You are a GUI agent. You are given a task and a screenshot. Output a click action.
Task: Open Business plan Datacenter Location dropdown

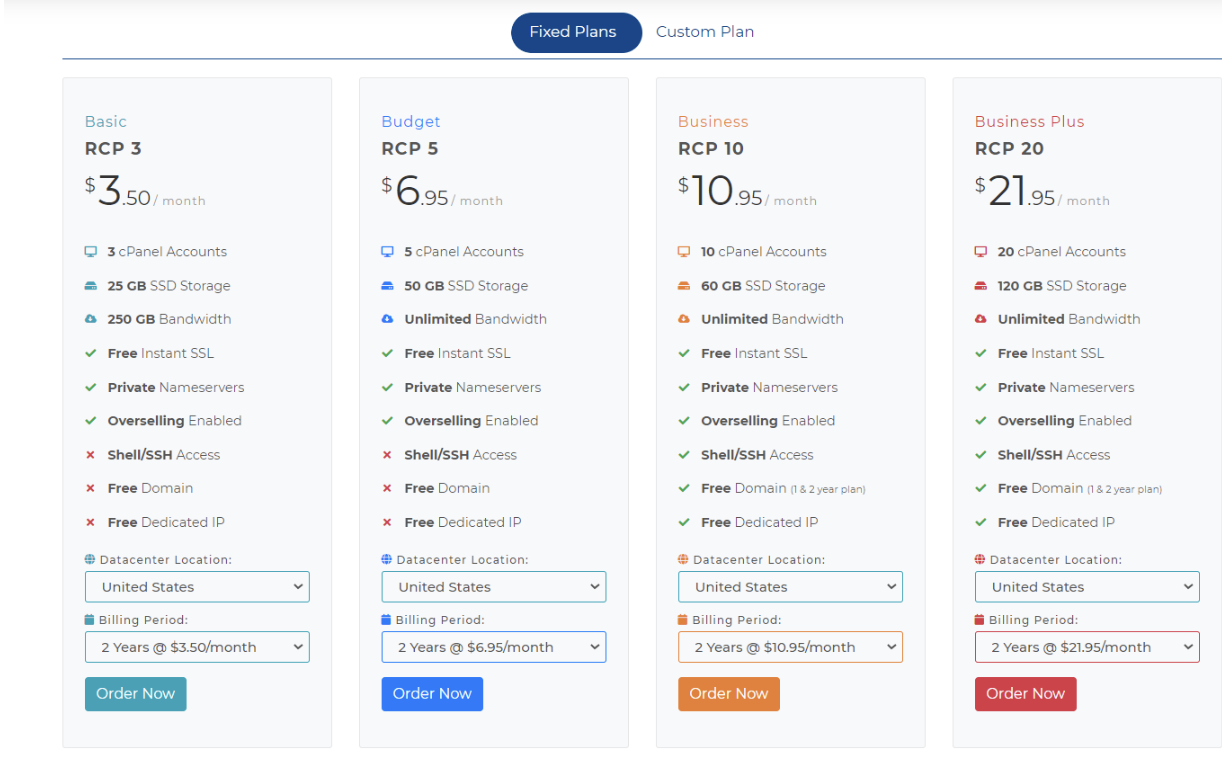pyautogui.click(x=790, y=587)
